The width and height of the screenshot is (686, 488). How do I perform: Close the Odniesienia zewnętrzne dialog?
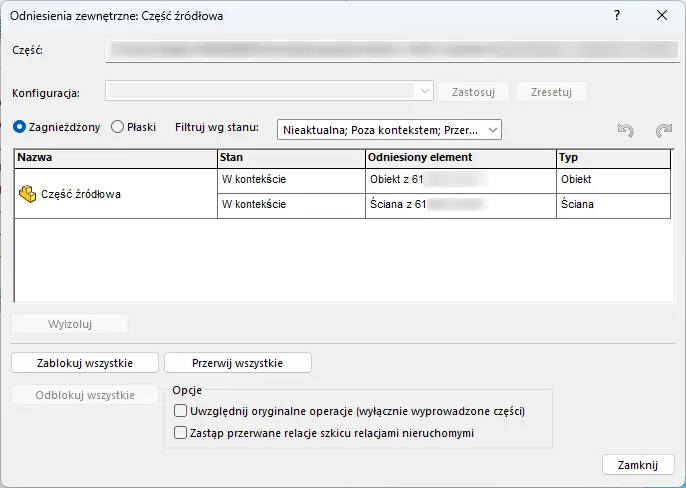tap(662, 15)
